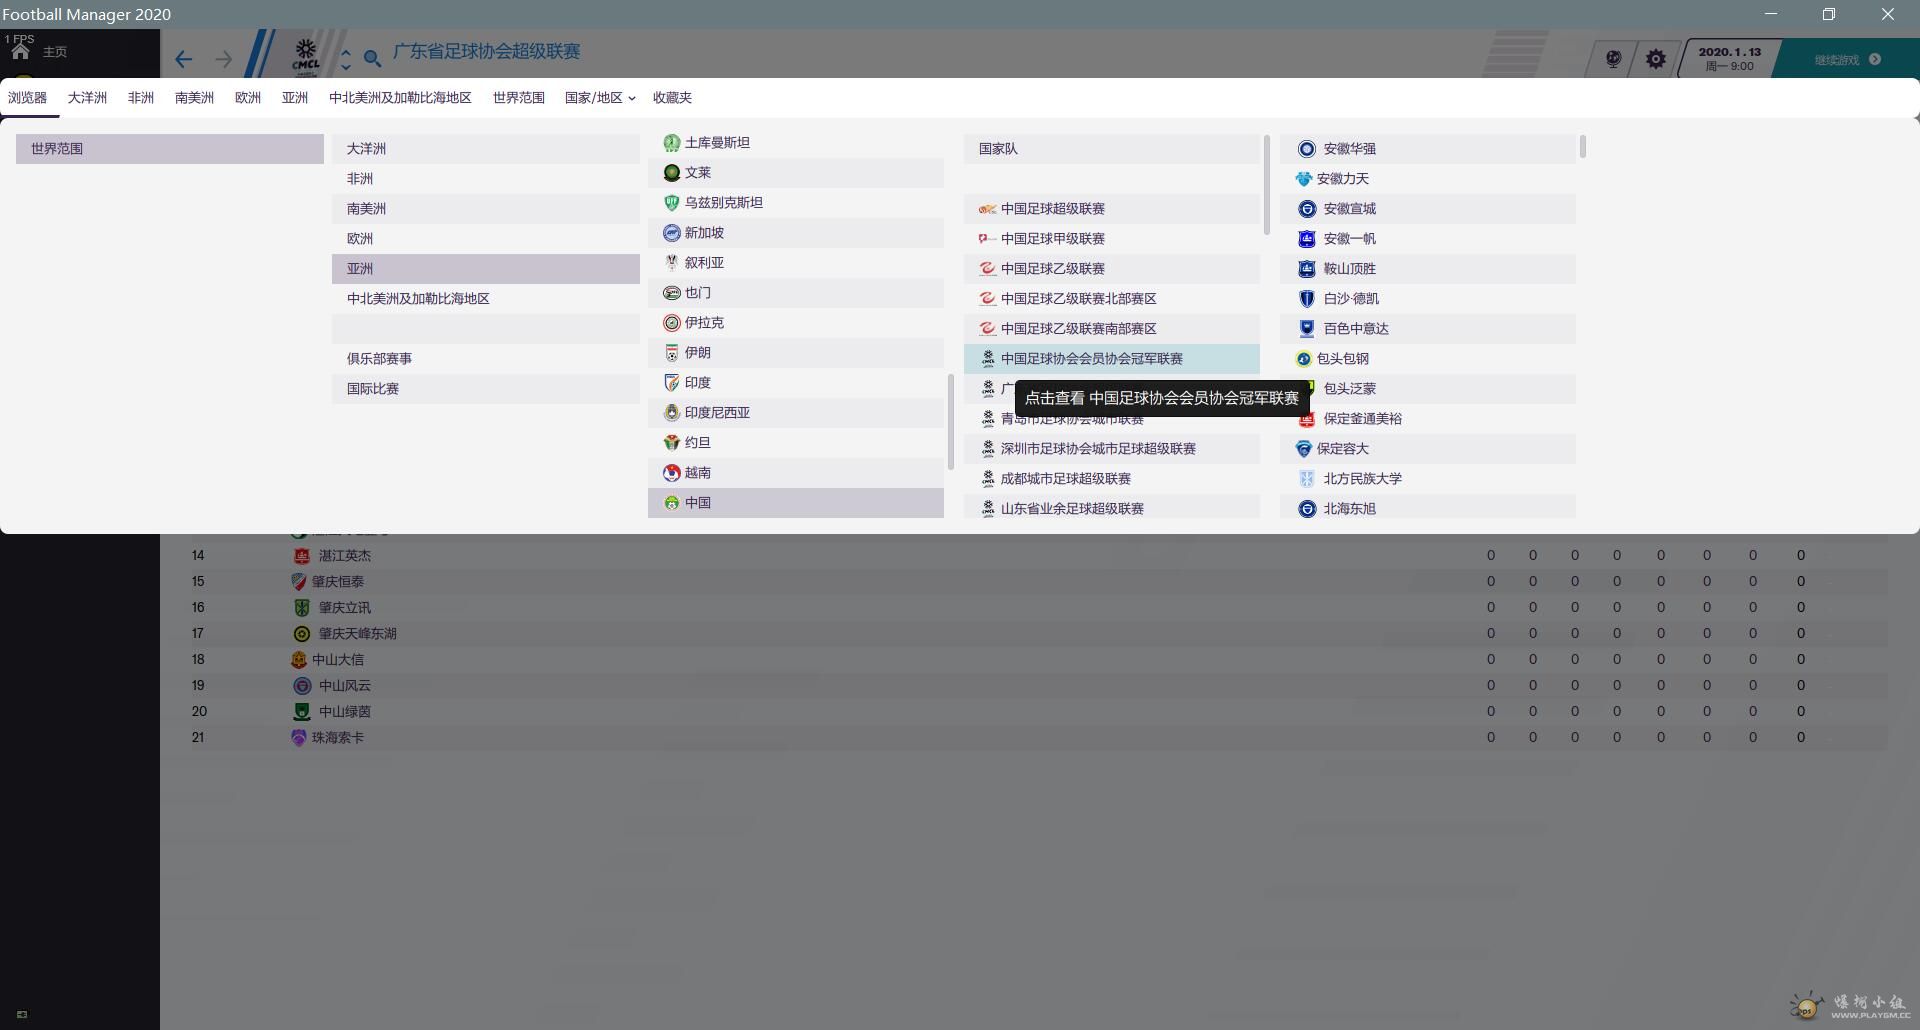Go forward with the right arrow
Screen dimensions: 1920x1030
coord(223,59)
